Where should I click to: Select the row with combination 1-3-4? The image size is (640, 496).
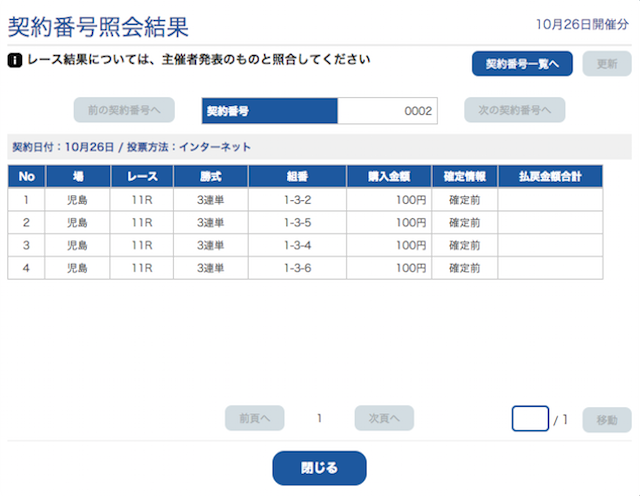click(x=297, y=245)
